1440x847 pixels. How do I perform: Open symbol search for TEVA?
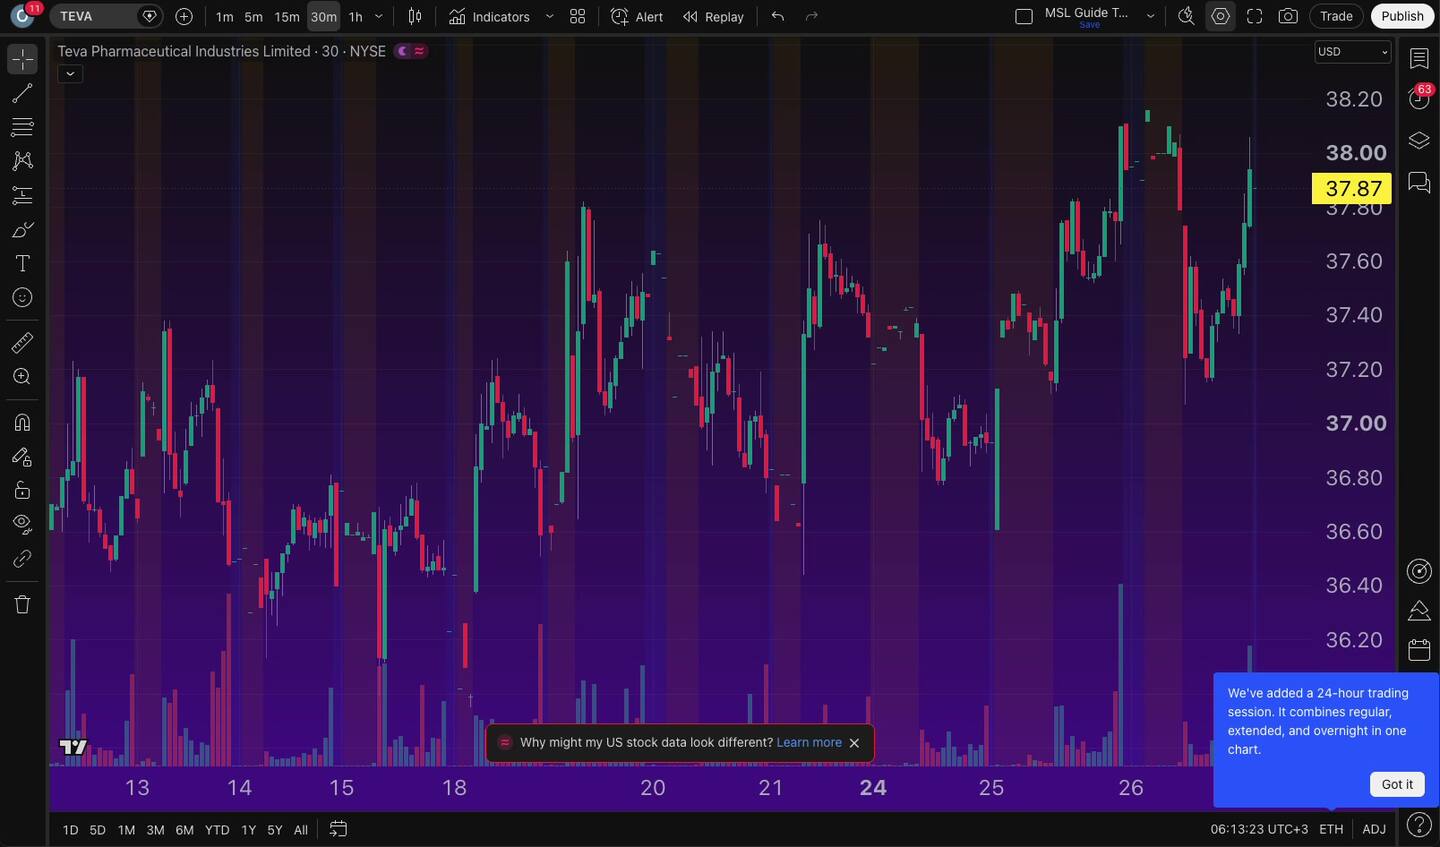[93, 16]
